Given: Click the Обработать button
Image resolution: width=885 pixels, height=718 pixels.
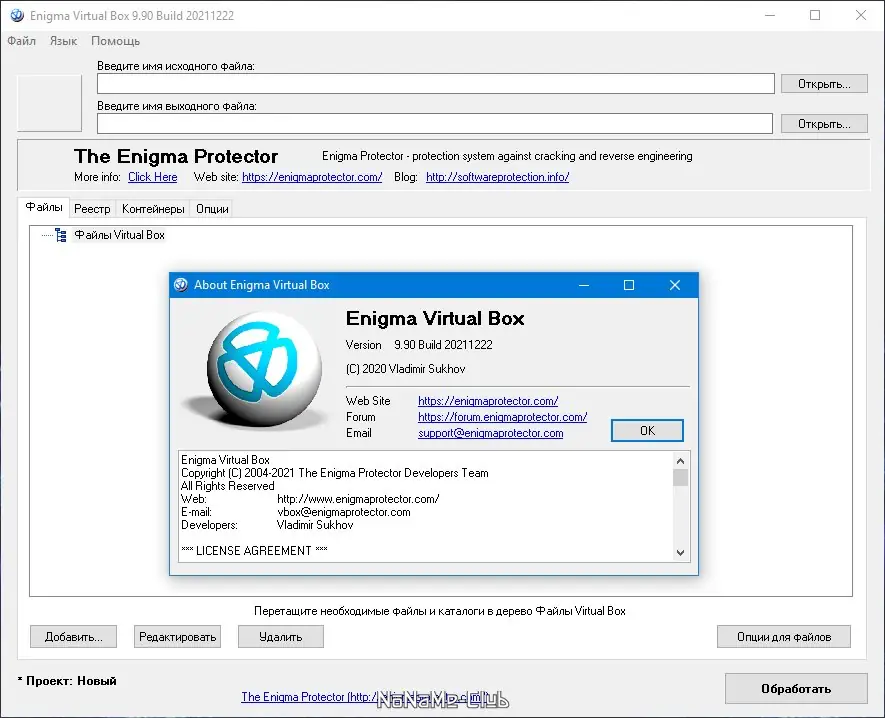Looking at the screenshot, I should pyautogui.click(x=796, y=689).
